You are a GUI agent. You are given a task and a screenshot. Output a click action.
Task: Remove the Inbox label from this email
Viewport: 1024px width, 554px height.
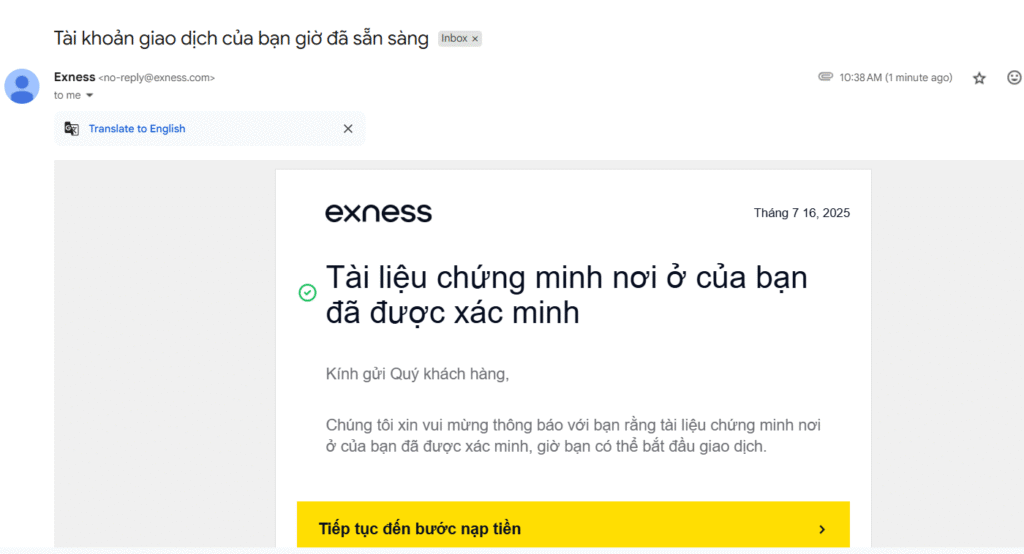[x=476, y=39]
